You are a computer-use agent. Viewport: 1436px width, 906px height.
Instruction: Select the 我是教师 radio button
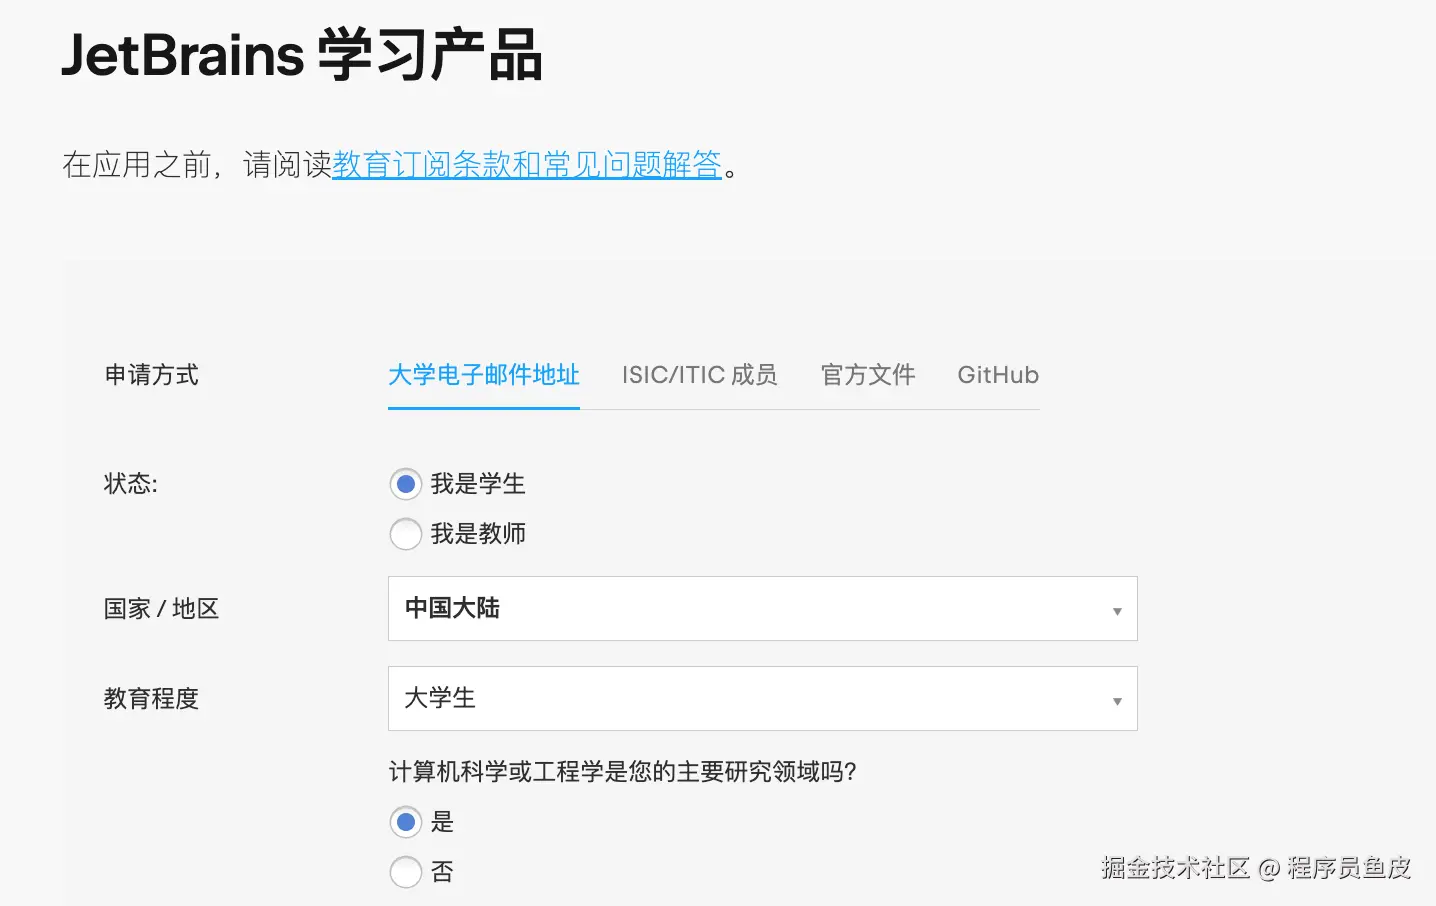(x=405, y=534)
